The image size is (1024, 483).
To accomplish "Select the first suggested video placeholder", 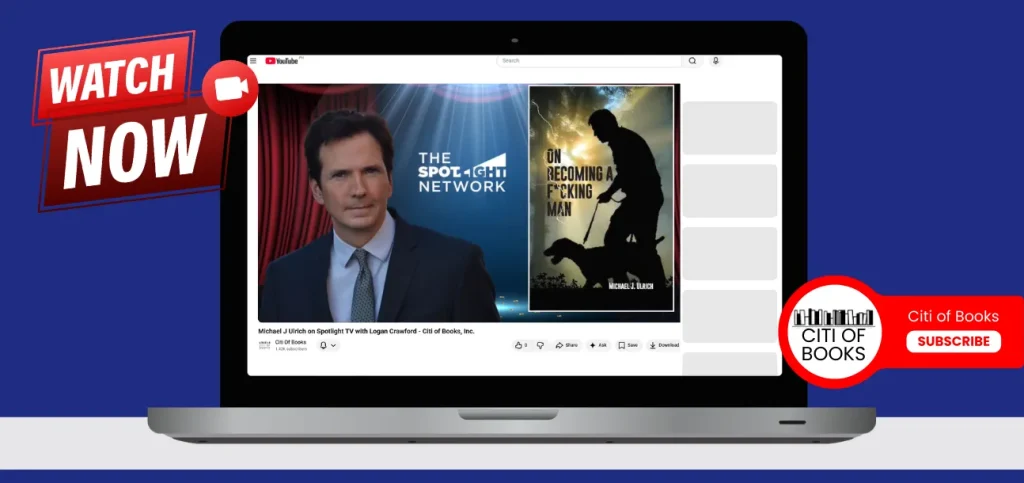I will point(729,128).
